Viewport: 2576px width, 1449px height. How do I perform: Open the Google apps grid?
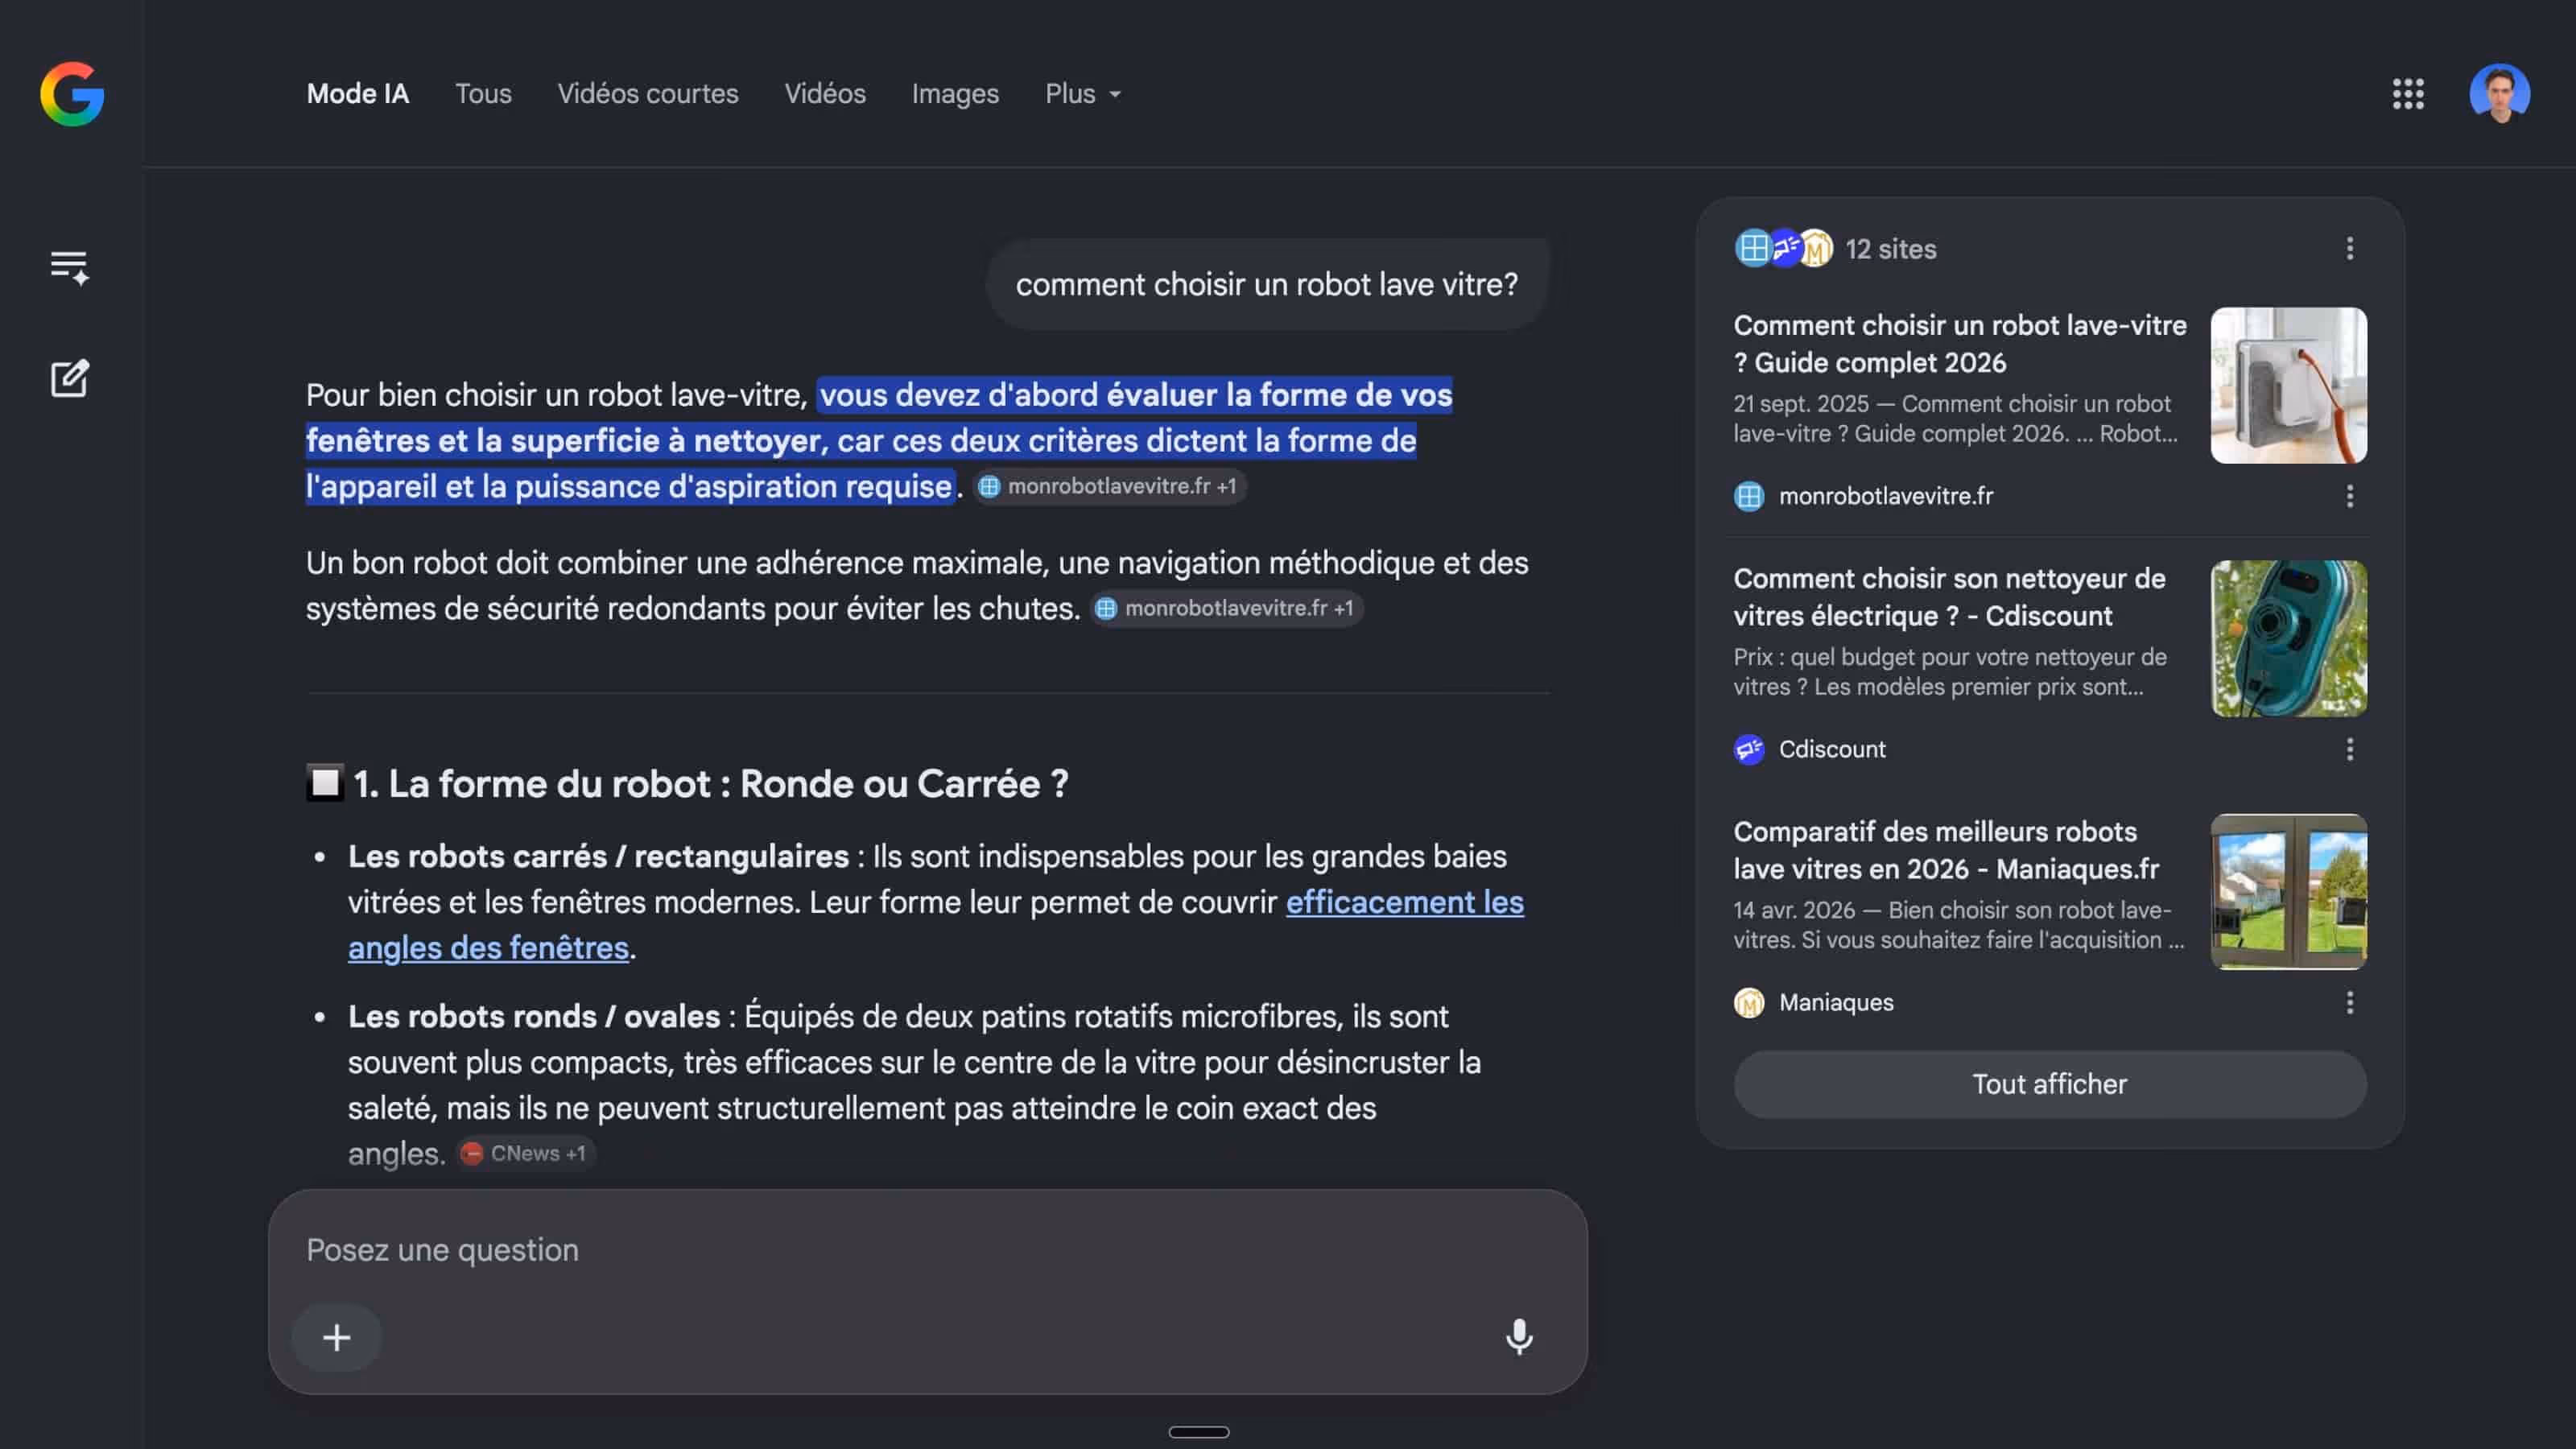tap(2408, 94)
